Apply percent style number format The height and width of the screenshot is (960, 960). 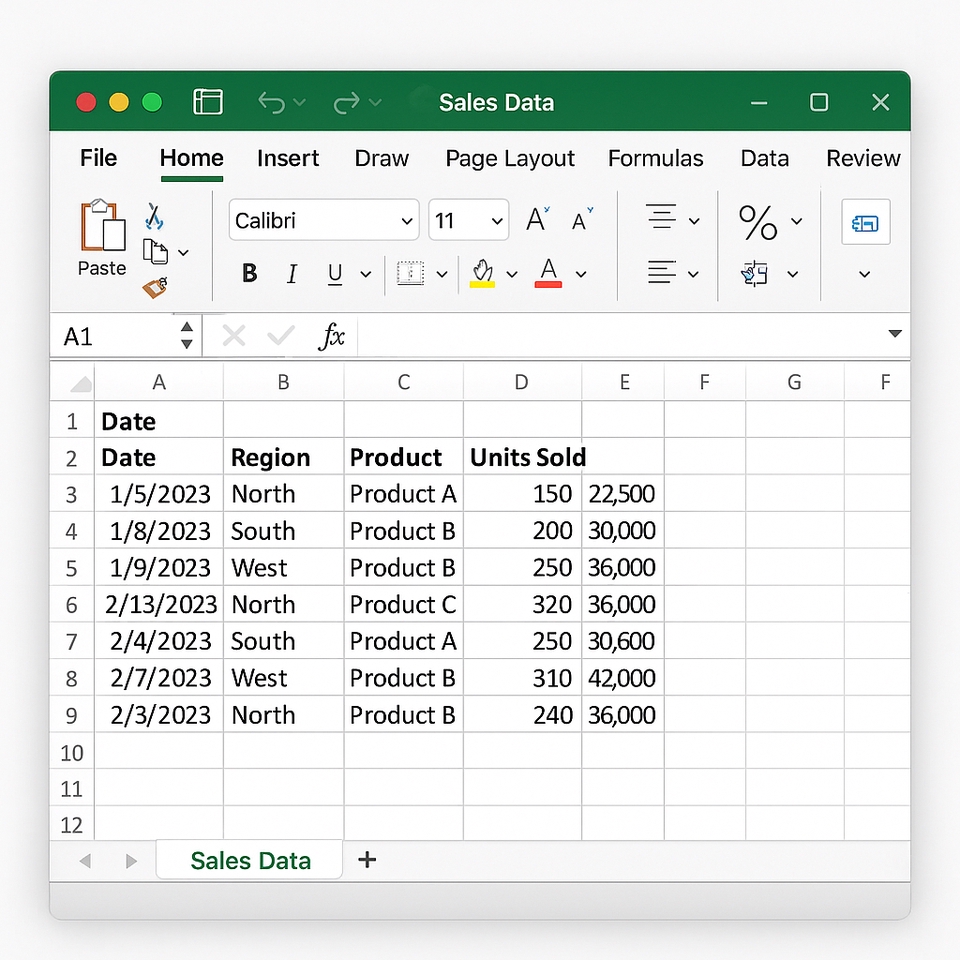pyautogui.click(x=757, y=222)
